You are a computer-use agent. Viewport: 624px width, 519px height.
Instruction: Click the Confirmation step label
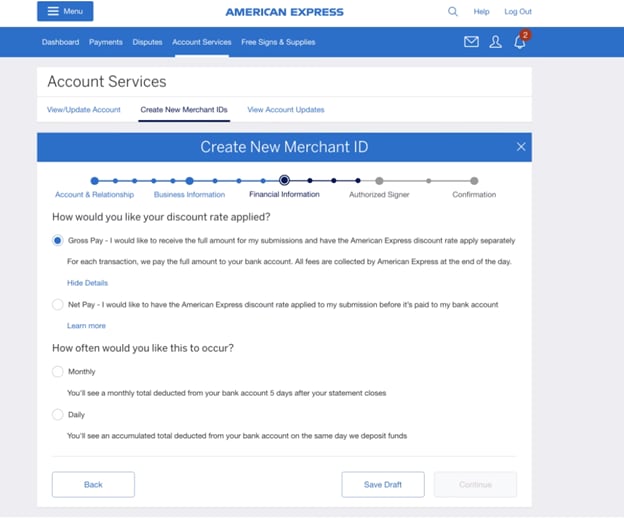(x=474, y=195)
